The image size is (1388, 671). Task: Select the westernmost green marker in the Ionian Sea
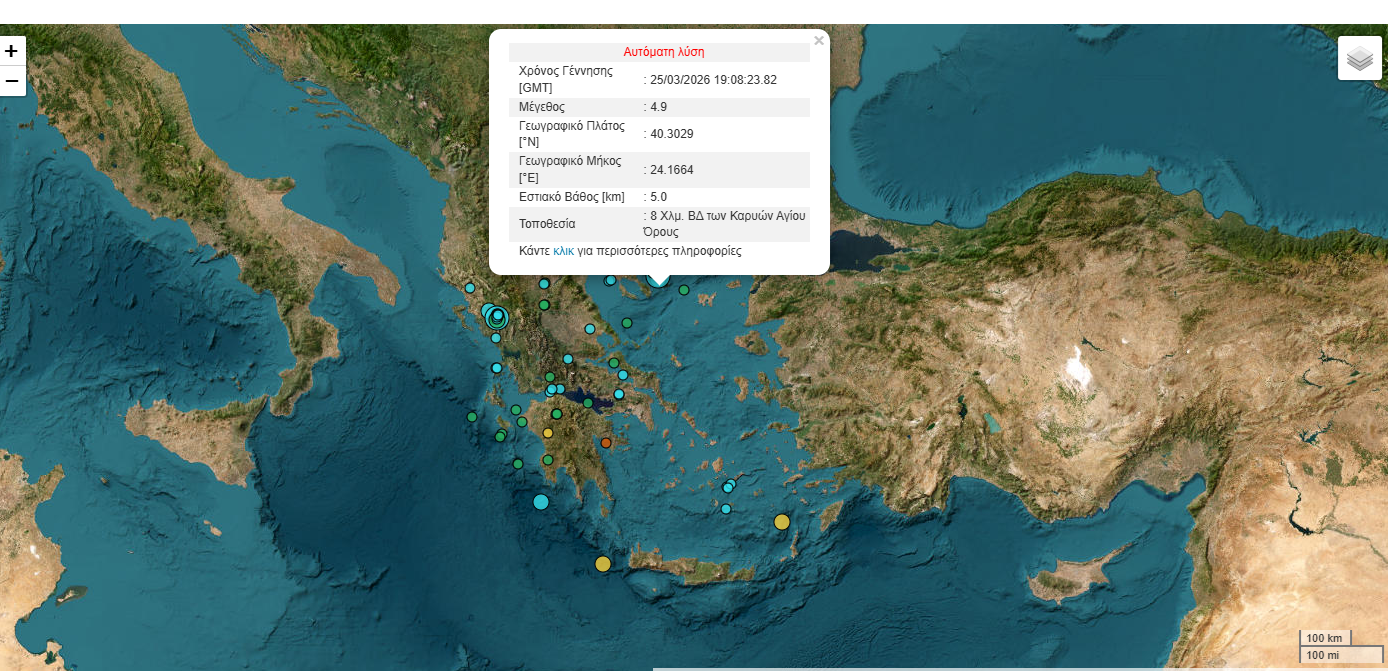pyautogui.click(x=472, y=417)
